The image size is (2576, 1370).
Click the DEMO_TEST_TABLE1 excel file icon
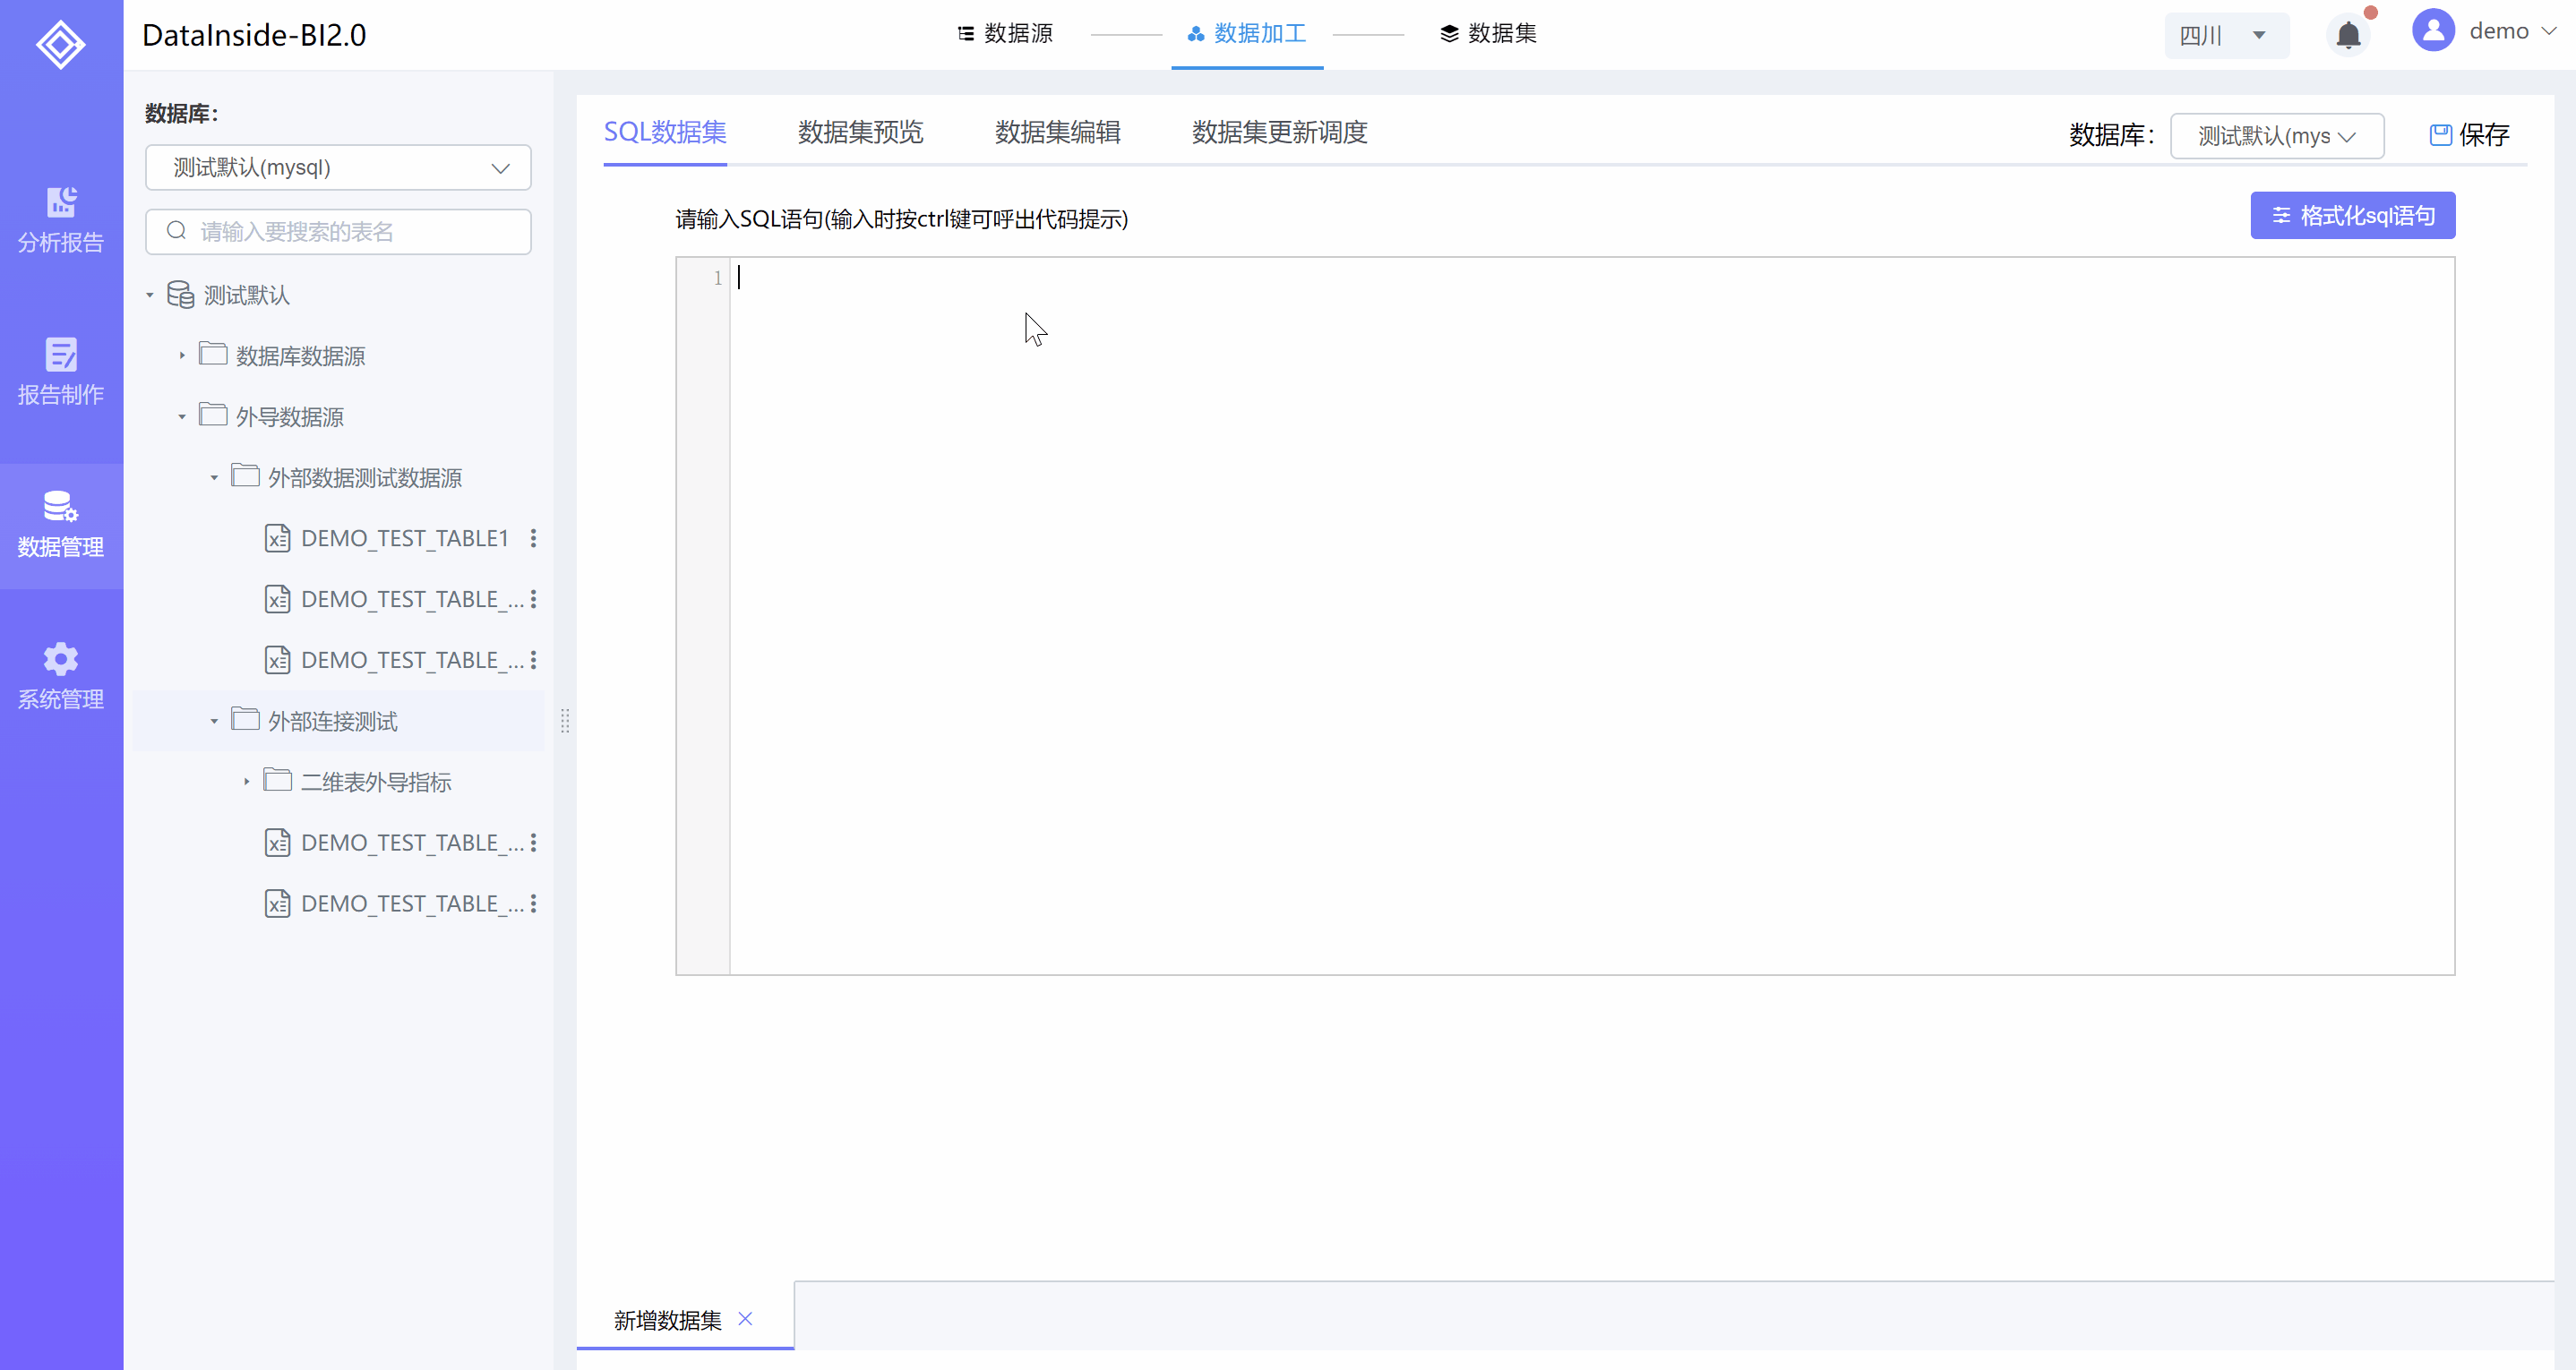pos(277,538)
